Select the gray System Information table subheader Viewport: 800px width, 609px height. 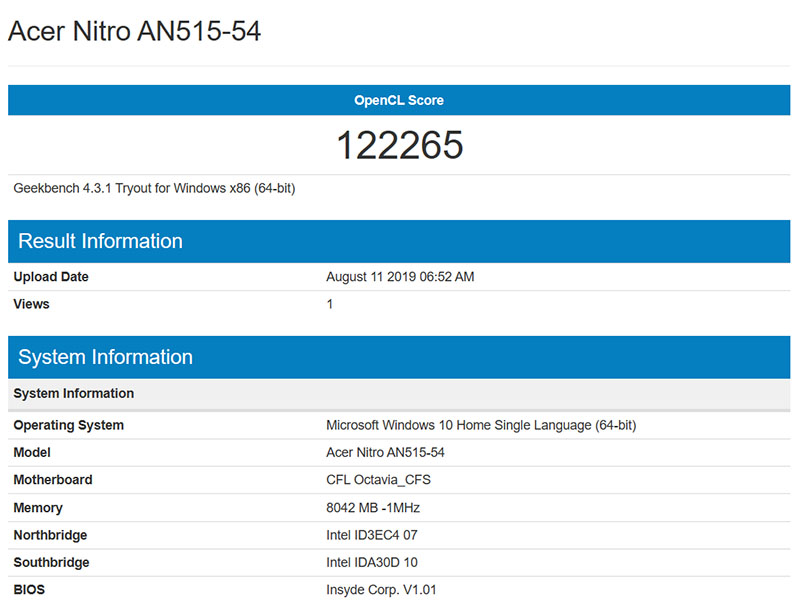74,393
